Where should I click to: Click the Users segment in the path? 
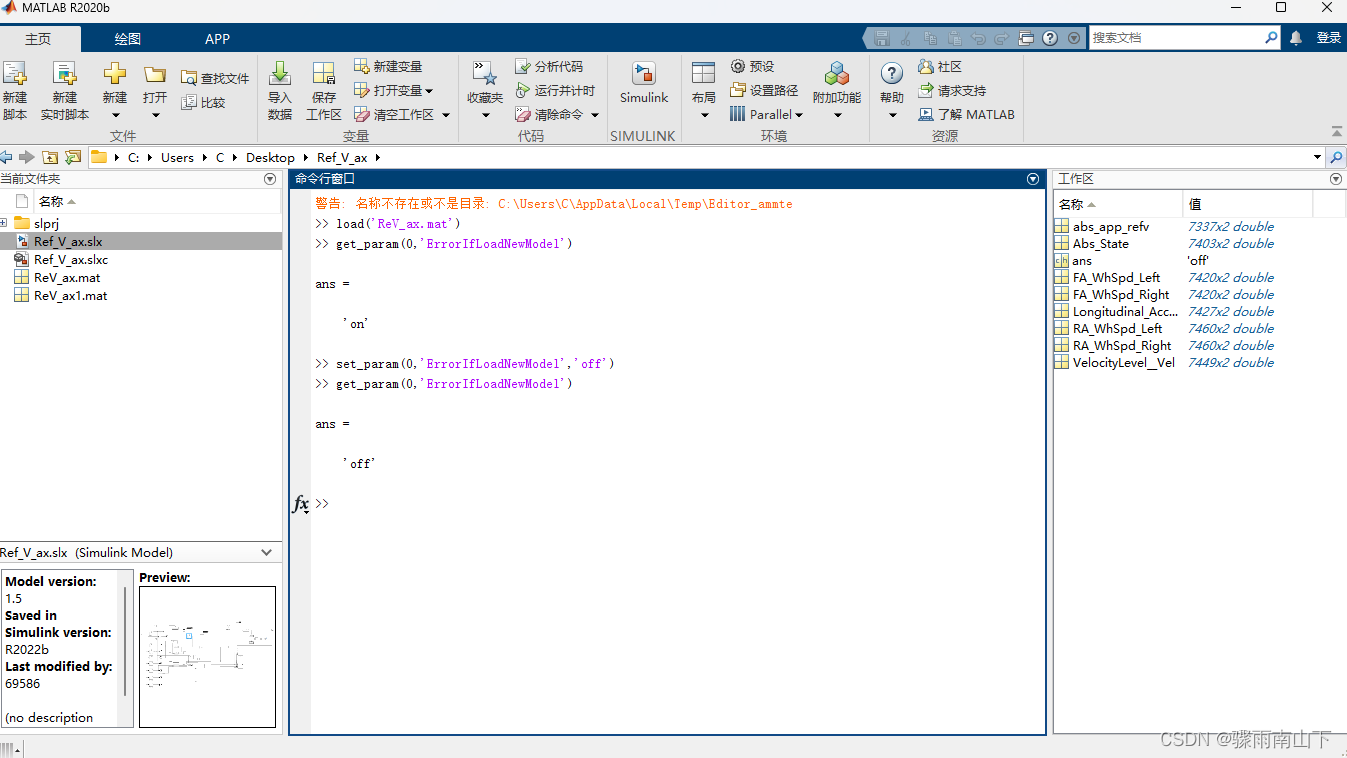point(177,157)
